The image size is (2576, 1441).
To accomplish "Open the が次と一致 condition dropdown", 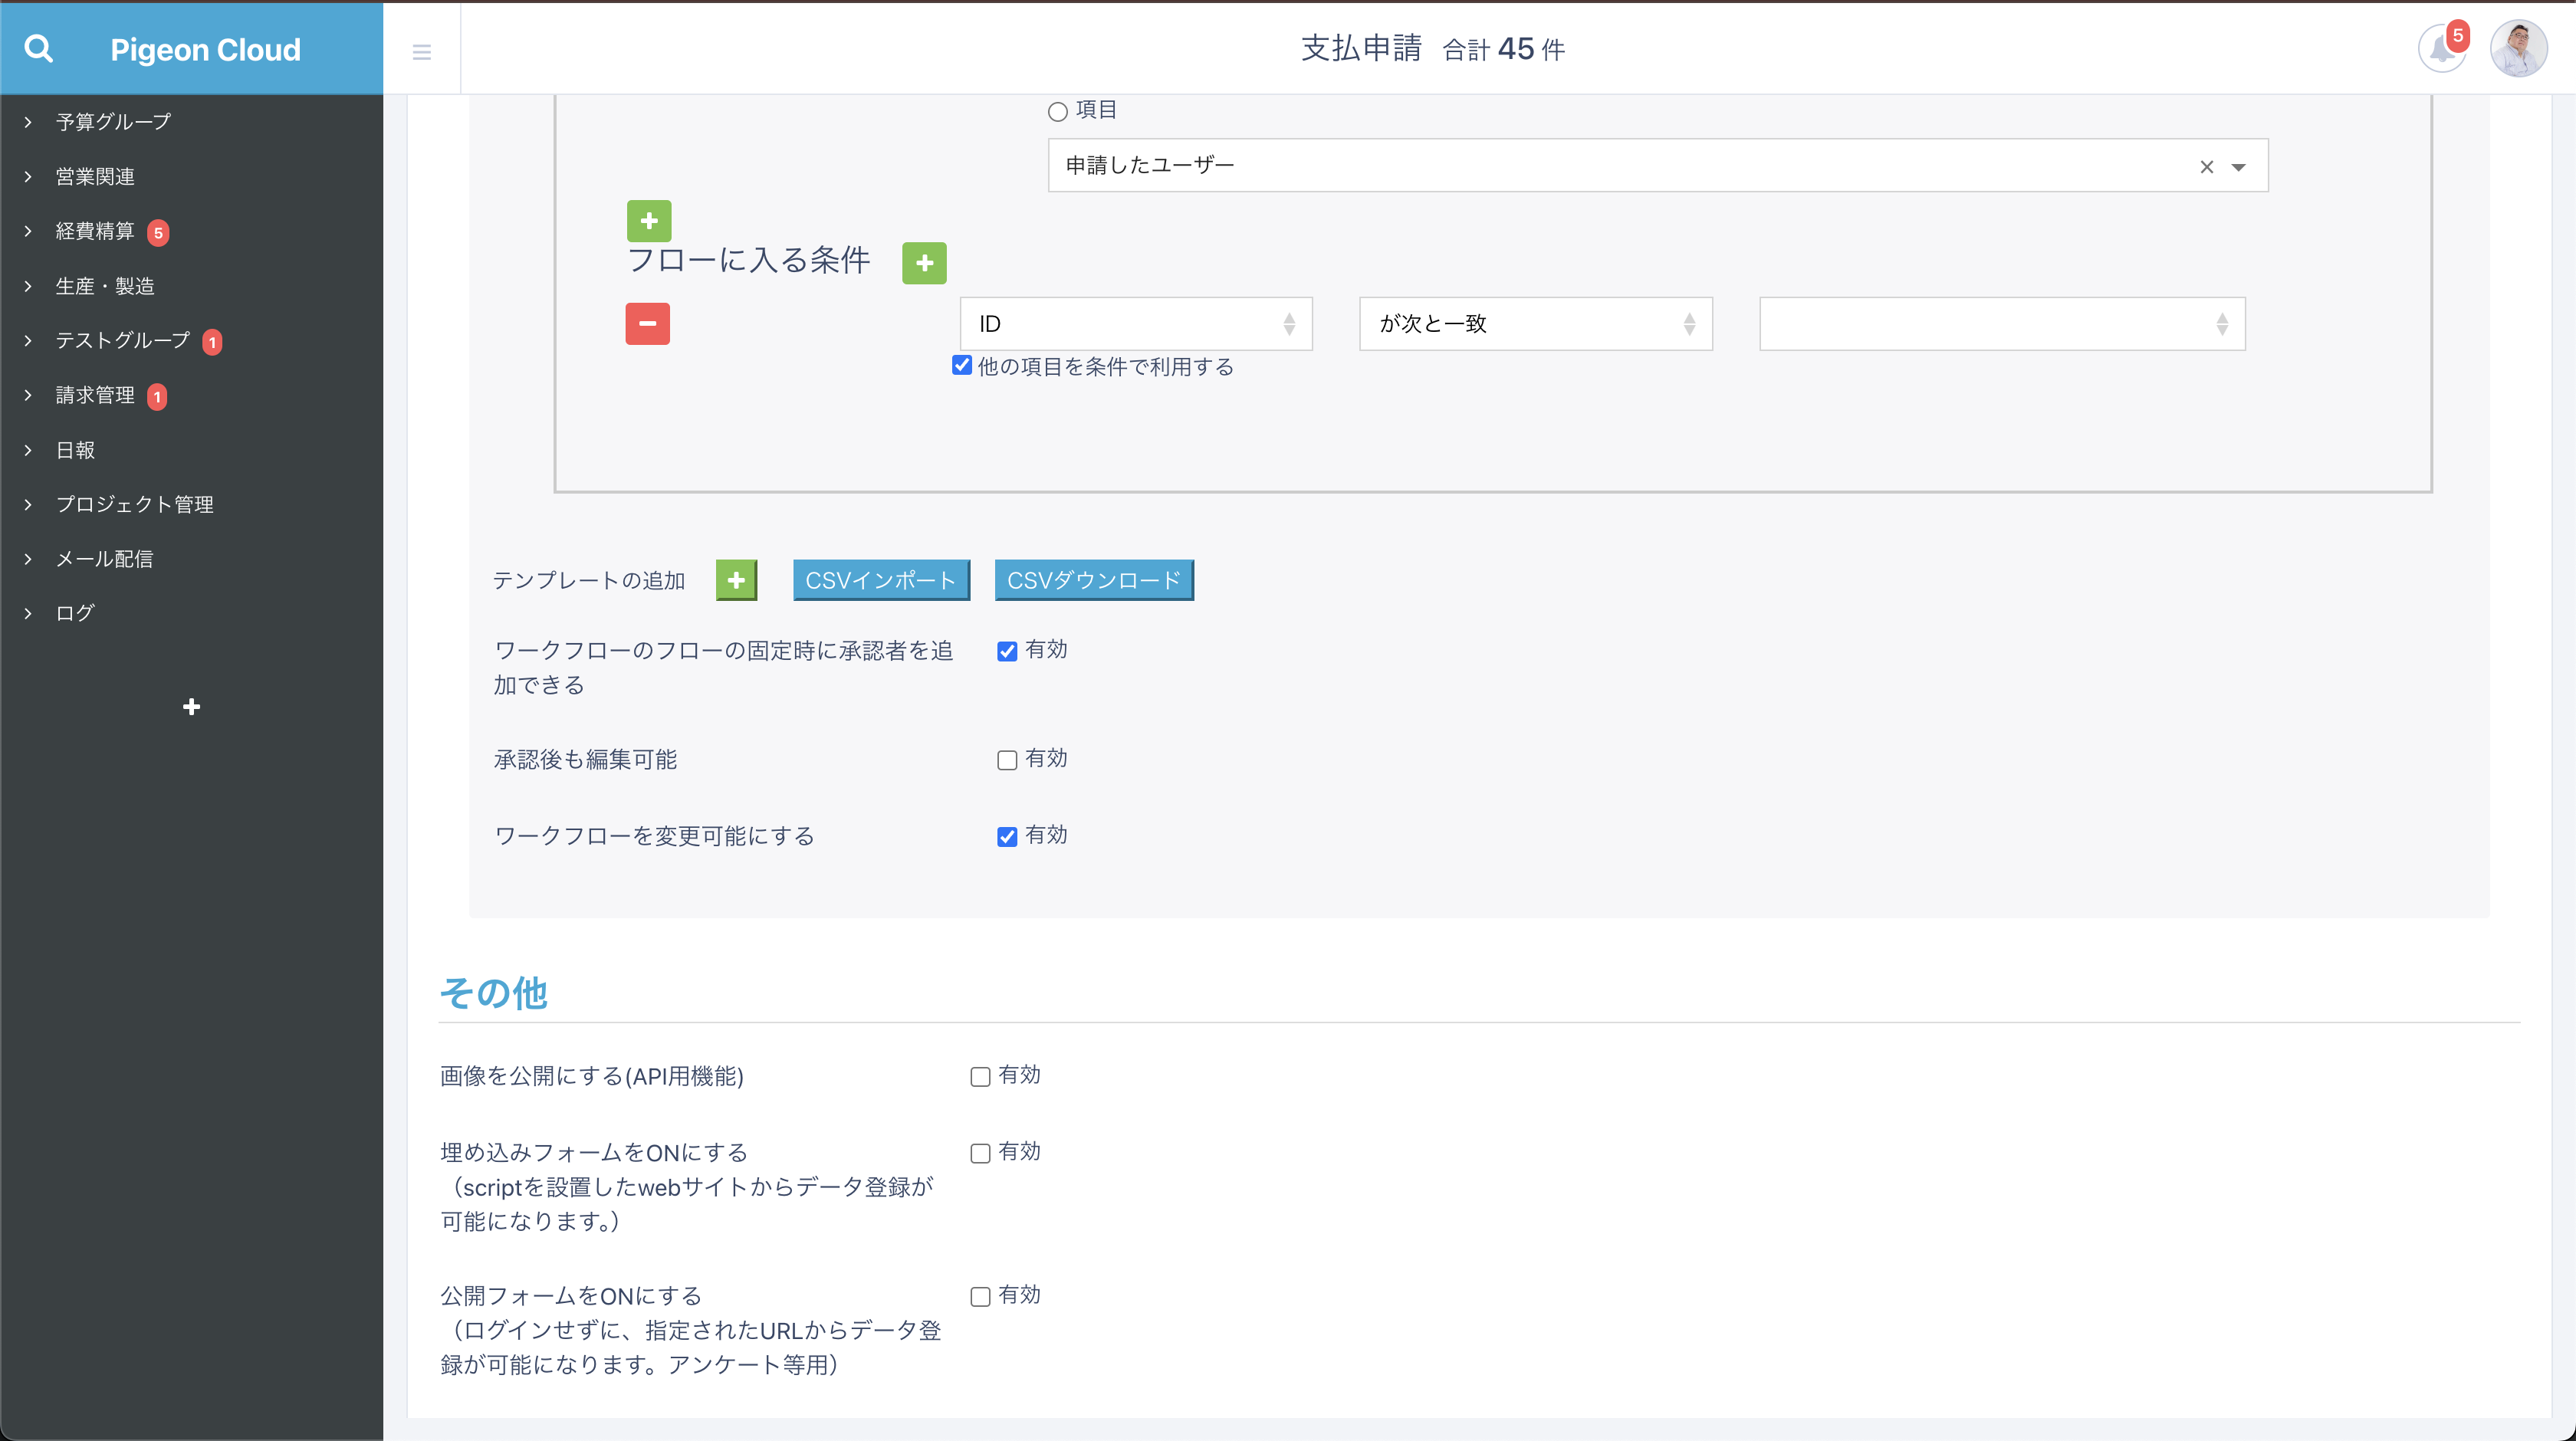I will coord(1535,324).
